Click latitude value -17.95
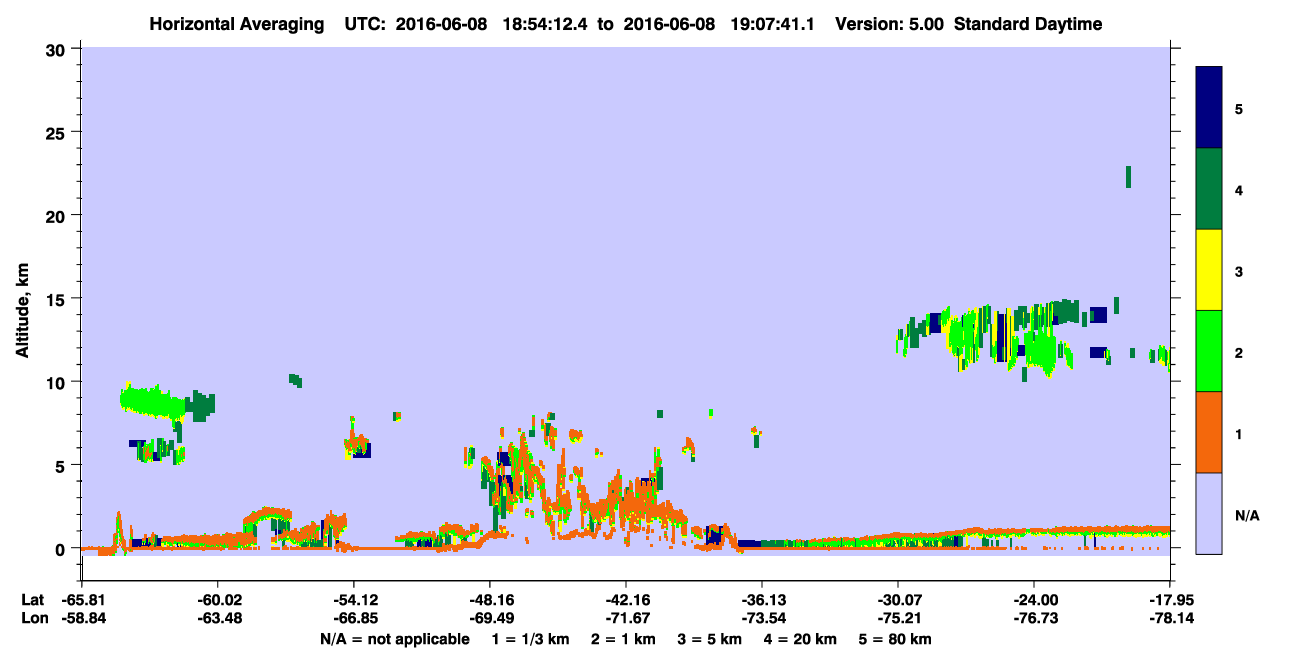The width and height of the screenshot is (1300, 667). click(1169, 600)
